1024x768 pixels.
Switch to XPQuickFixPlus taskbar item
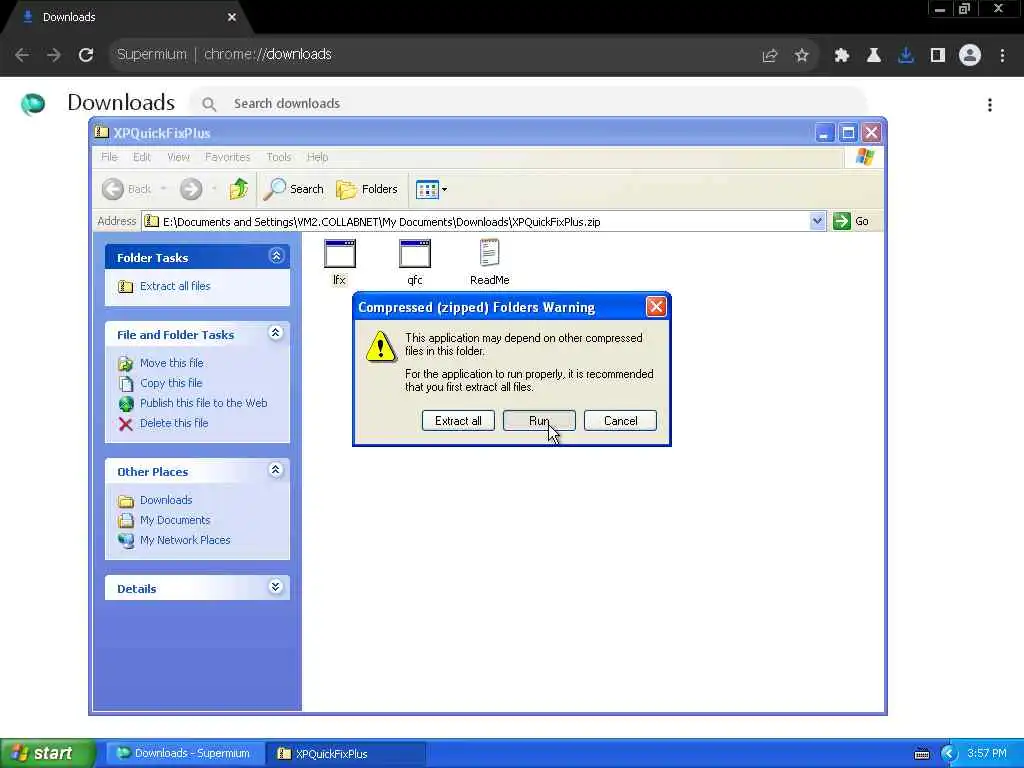tap(346, 753)
